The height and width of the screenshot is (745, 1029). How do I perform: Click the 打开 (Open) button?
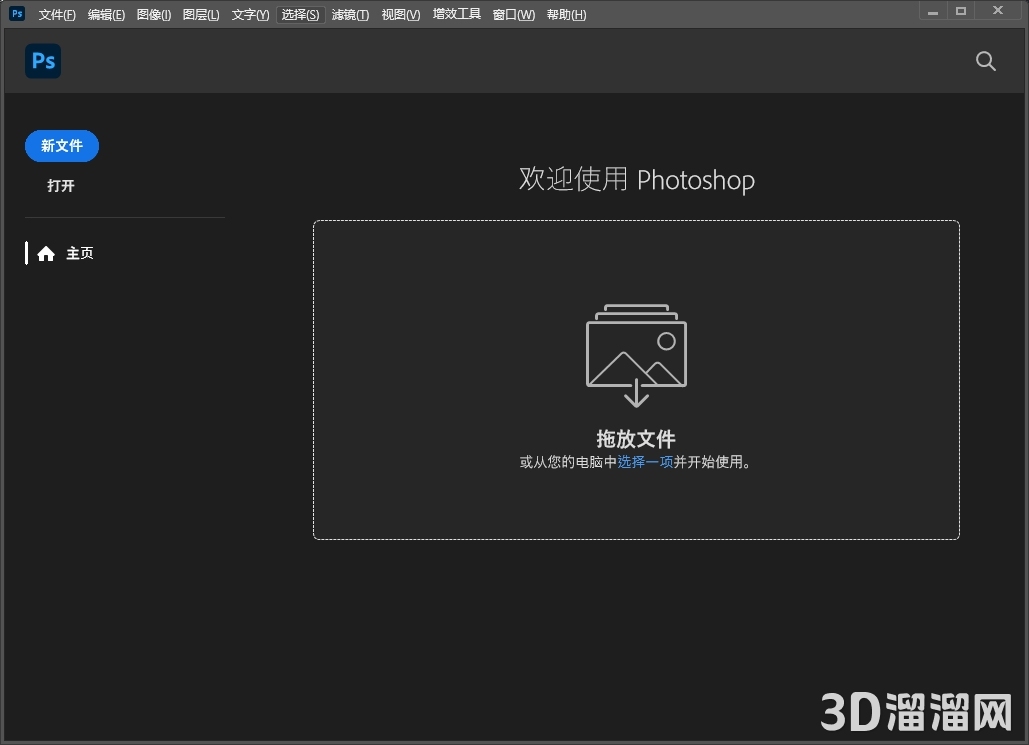[x=60, y=185]
